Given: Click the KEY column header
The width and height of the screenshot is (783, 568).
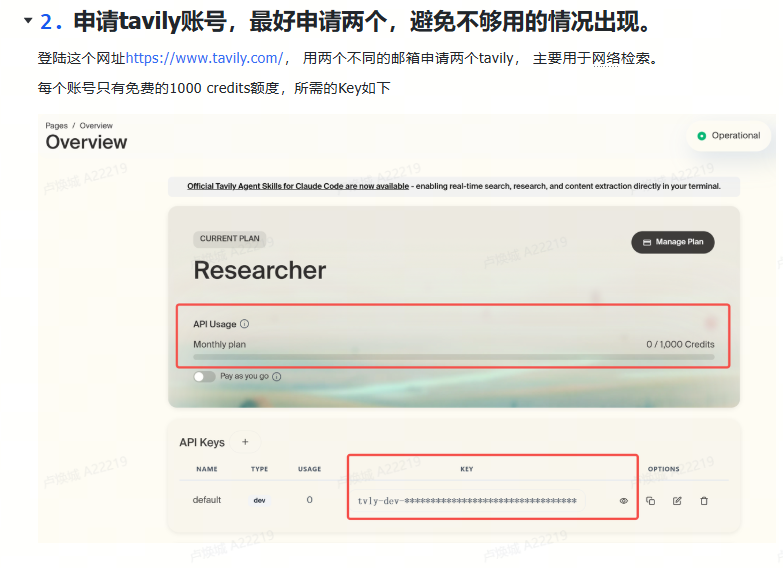Looking at the screenshot, I should 467,469.
